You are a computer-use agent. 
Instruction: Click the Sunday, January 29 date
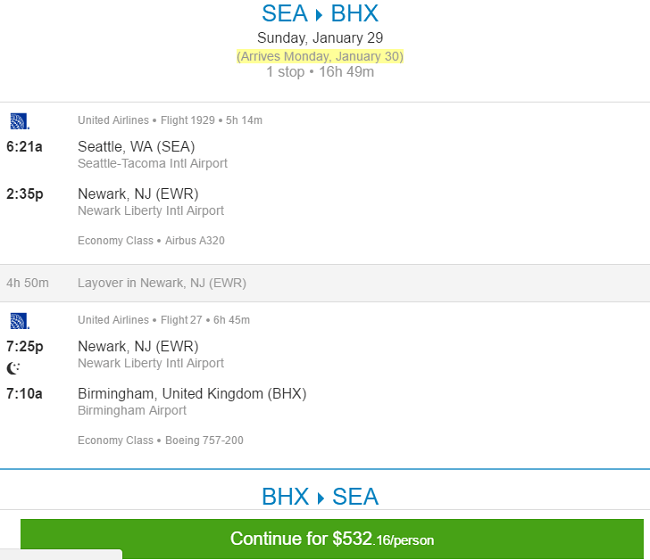(x=320, y=38)
